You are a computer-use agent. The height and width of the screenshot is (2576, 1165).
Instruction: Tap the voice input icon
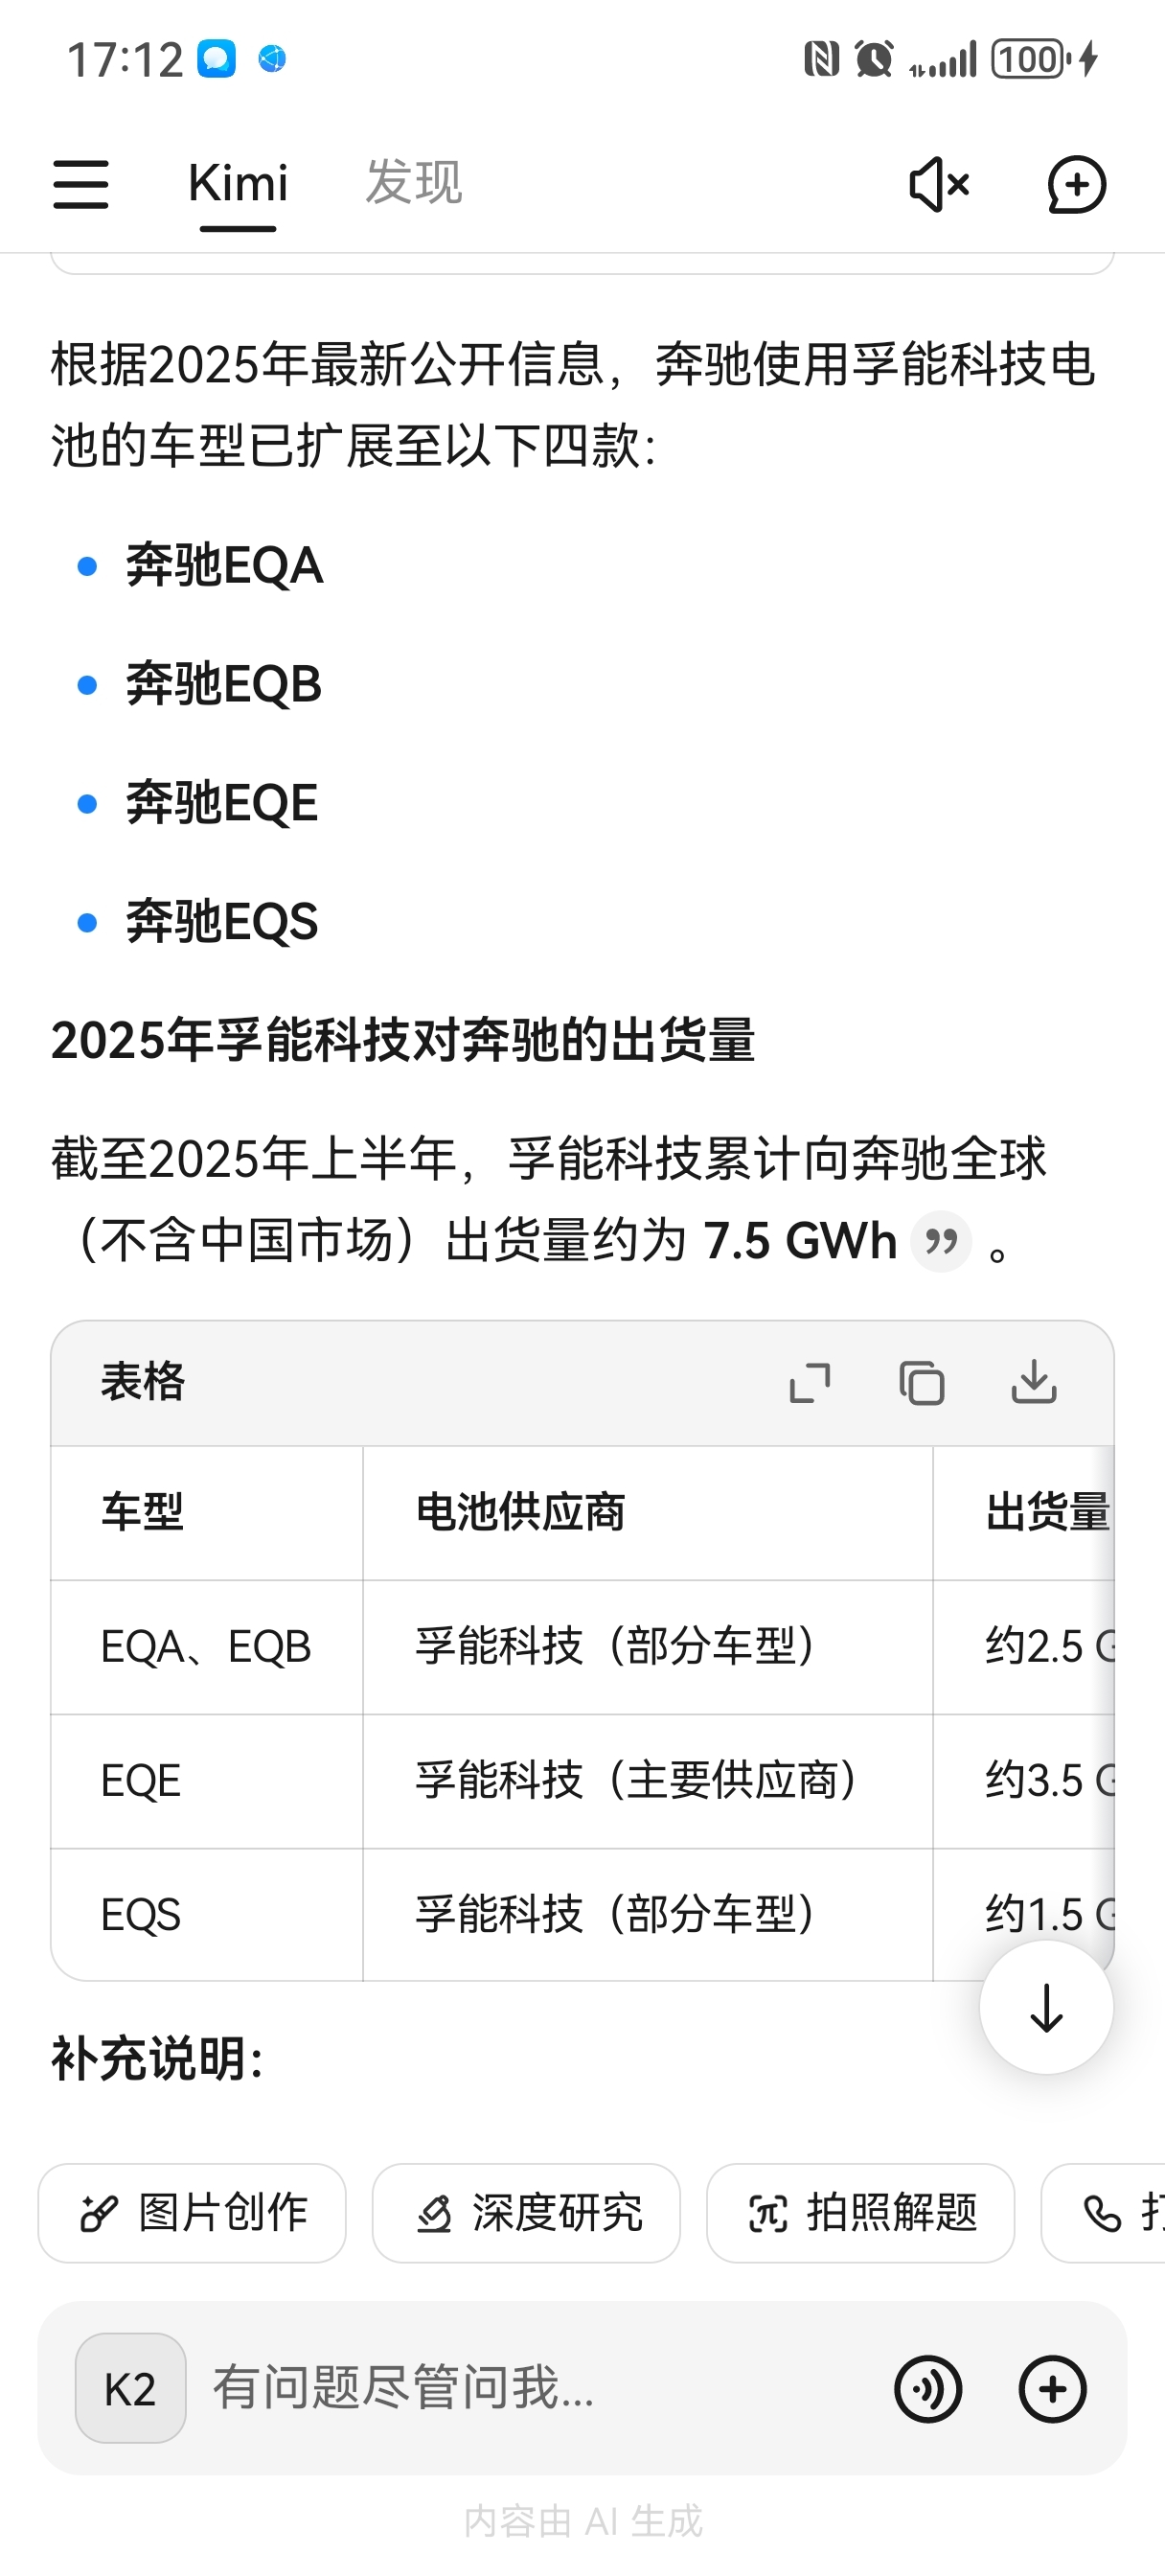(928, 2389)
